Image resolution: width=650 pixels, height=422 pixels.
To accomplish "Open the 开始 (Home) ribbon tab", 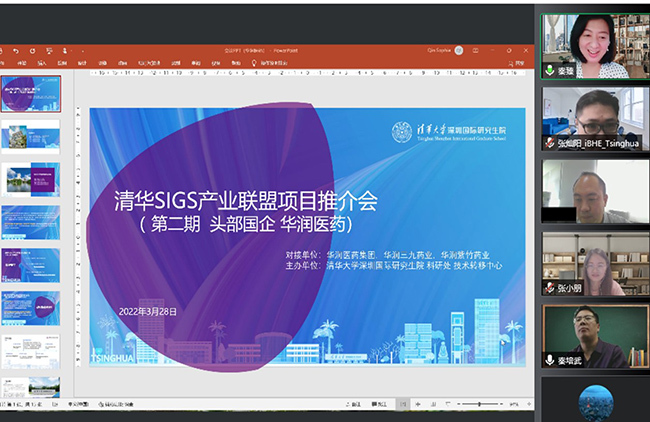I will point(22,63).
